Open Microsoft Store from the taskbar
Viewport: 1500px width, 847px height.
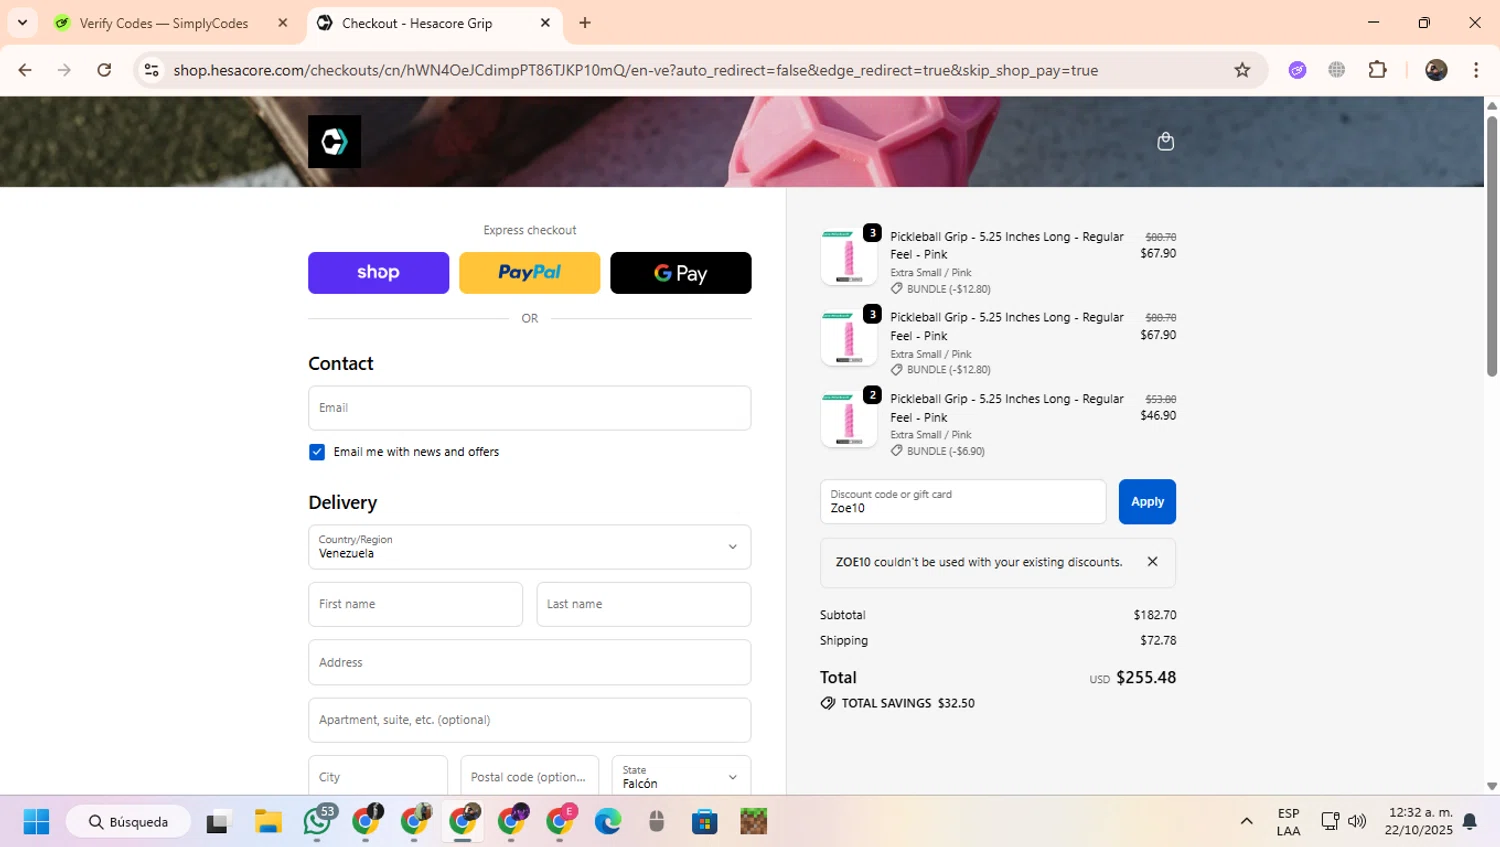coord(705,822)
